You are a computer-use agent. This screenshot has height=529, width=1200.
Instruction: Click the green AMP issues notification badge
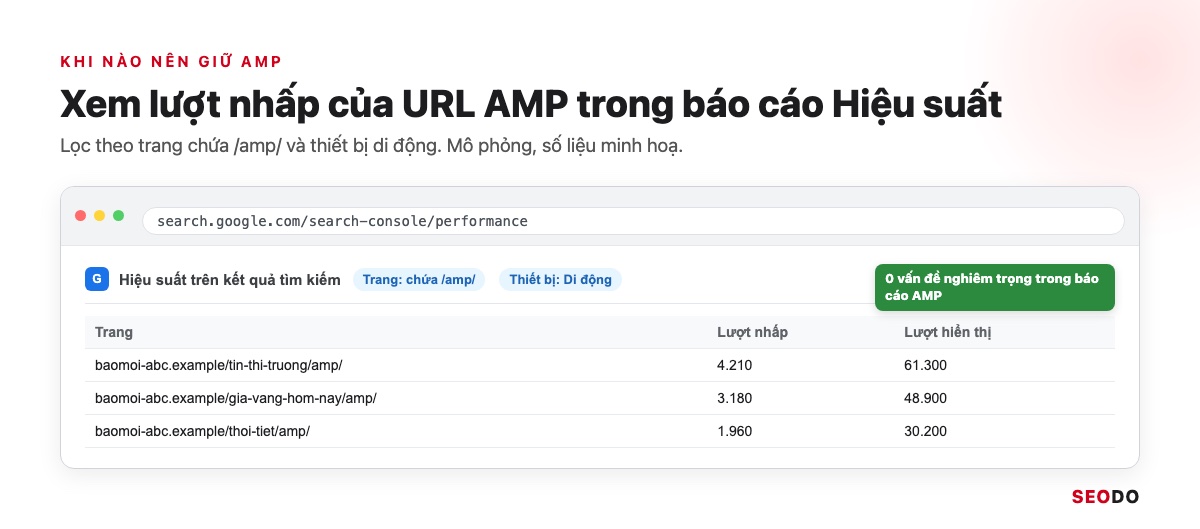coord(994,288)
